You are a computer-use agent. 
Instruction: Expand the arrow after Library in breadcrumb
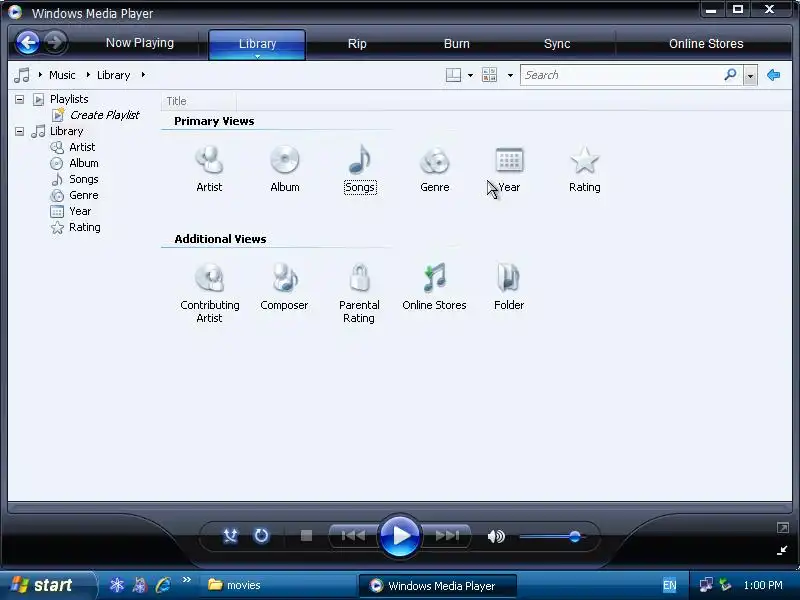(143, 75)
